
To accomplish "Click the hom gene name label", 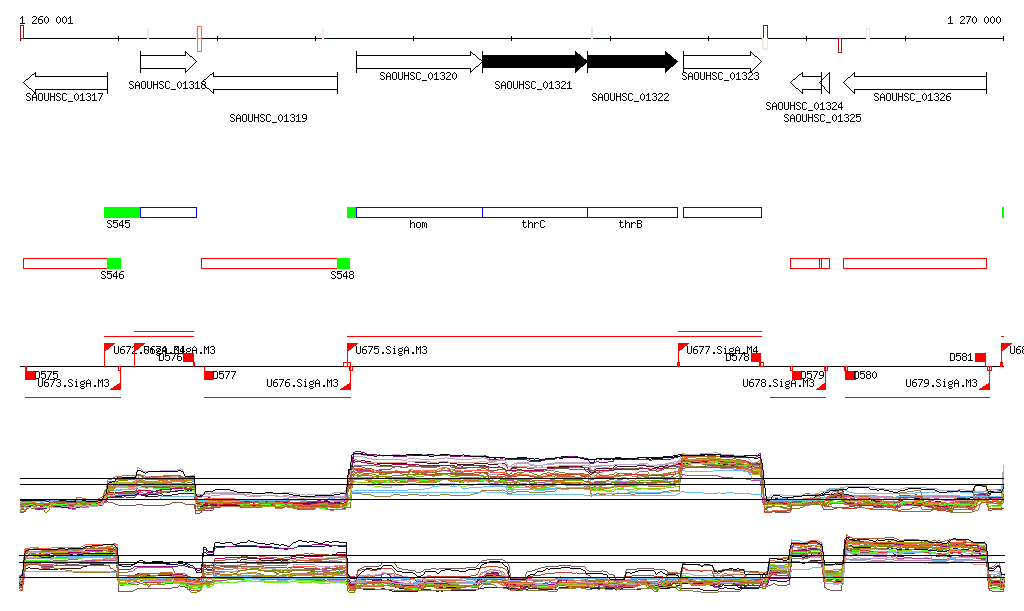I will [419, 225].
